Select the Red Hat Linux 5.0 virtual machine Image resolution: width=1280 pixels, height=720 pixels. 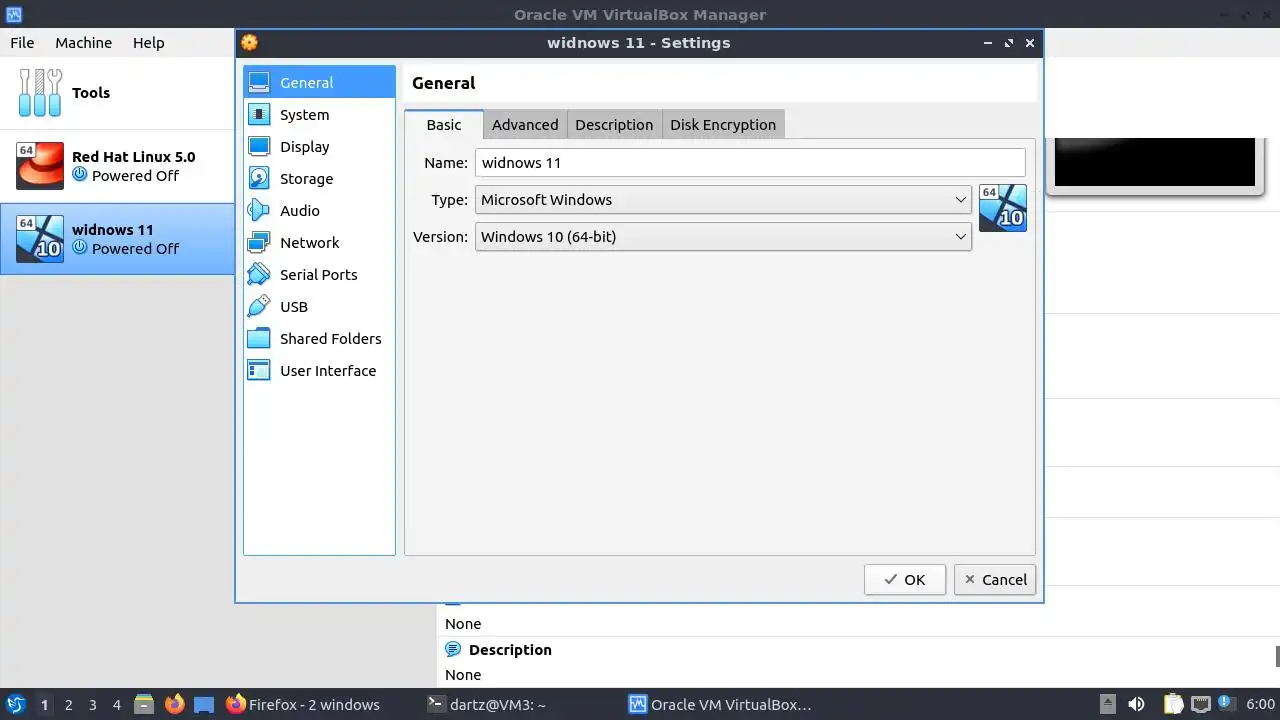click(x=117, y=166)
